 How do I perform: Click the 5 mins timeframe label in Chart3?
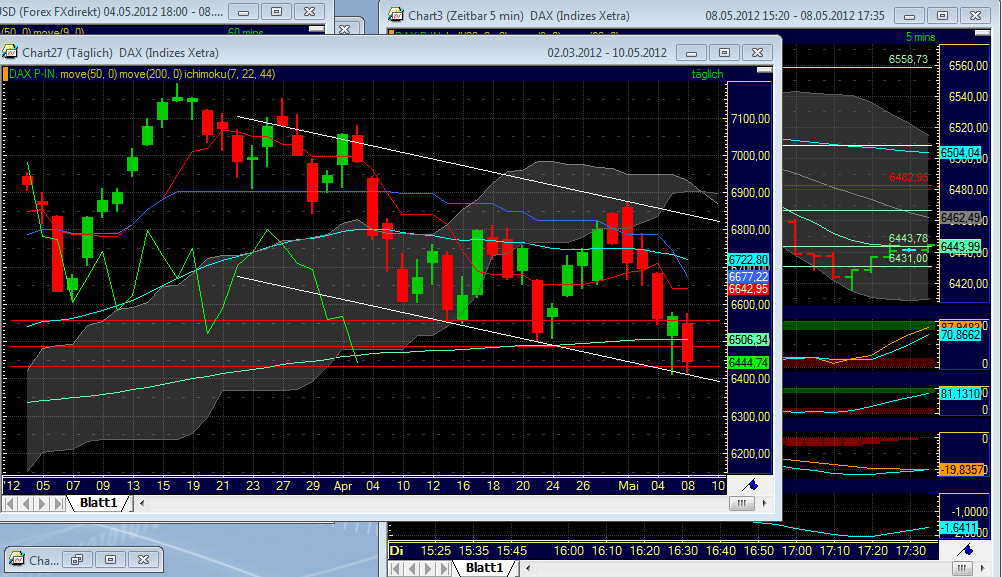click(920, 37)
